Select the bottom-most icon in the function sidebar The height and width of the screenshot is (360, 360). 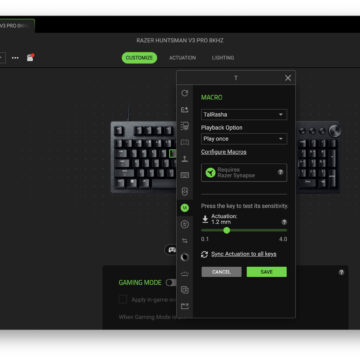[x=185, y=306]
